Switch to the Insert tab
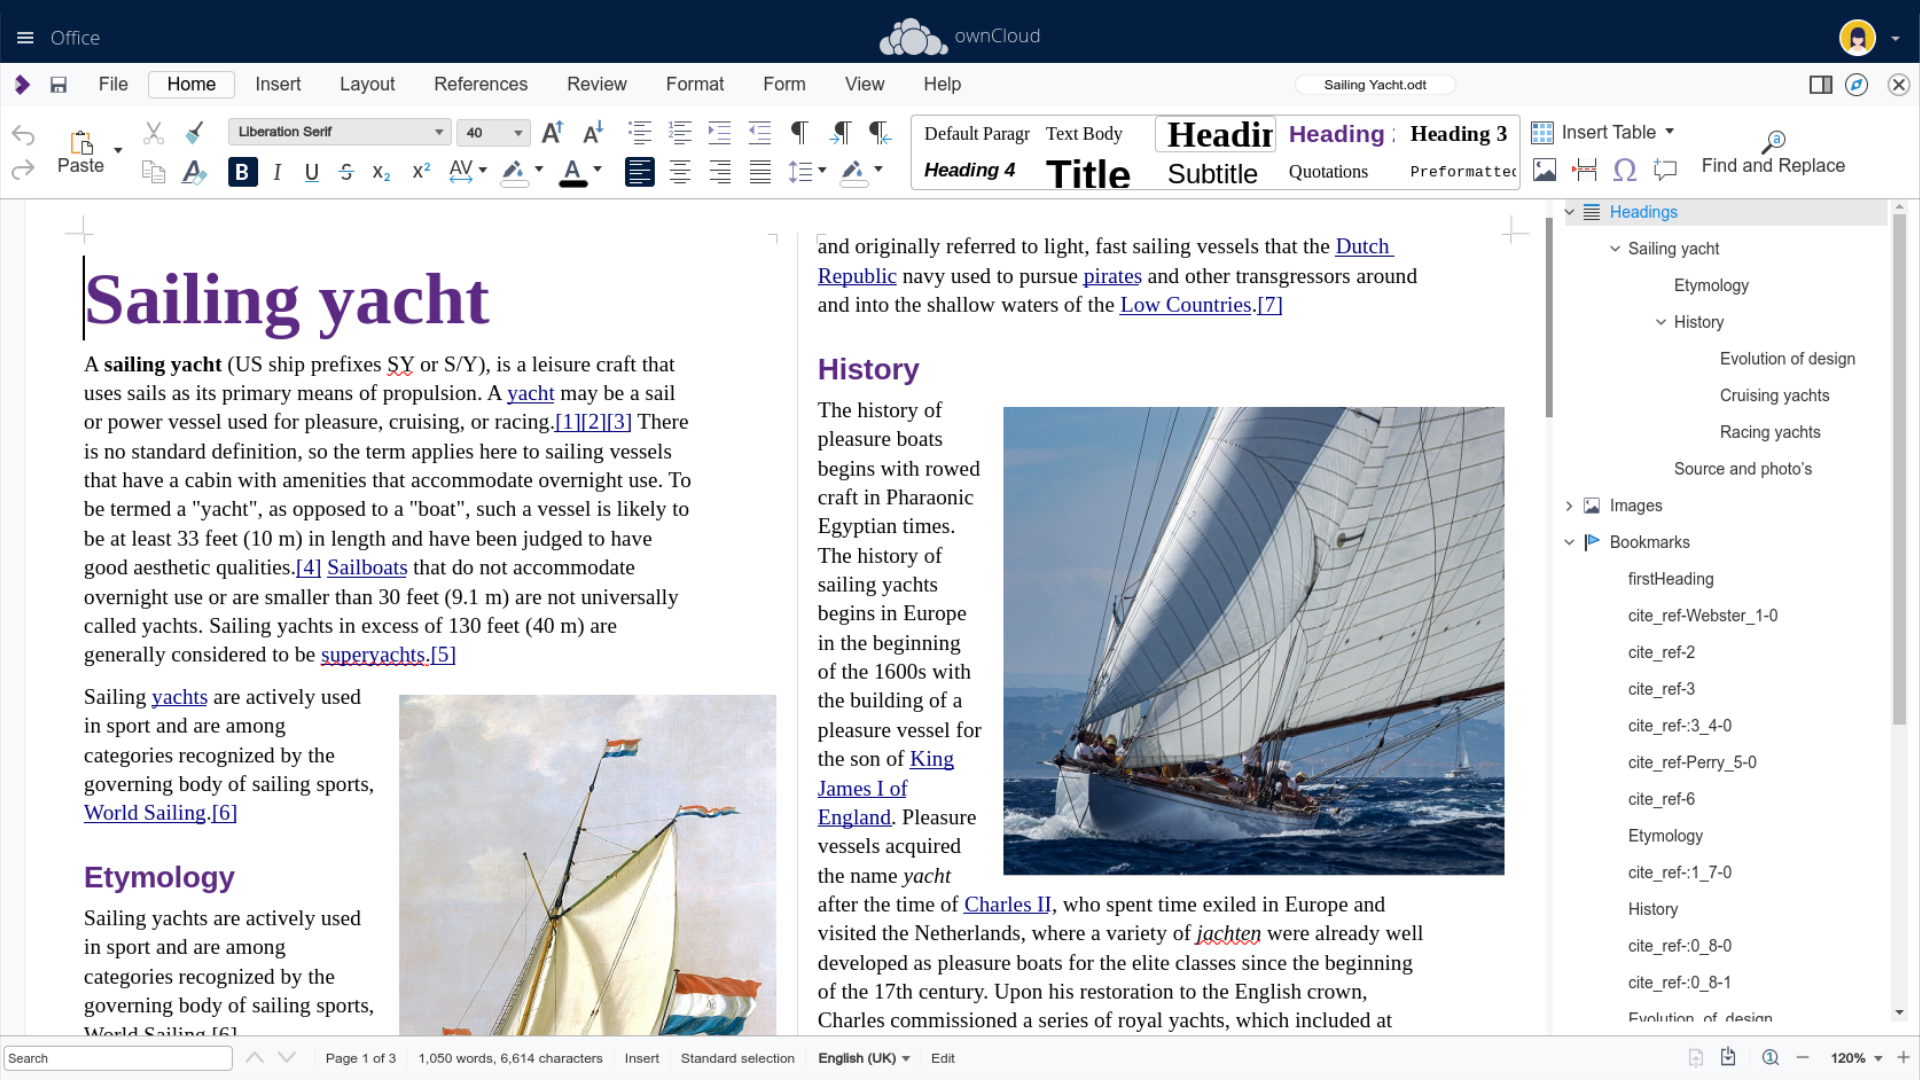The width and height of the screenshot is (1920, 1080). (278, 85)
